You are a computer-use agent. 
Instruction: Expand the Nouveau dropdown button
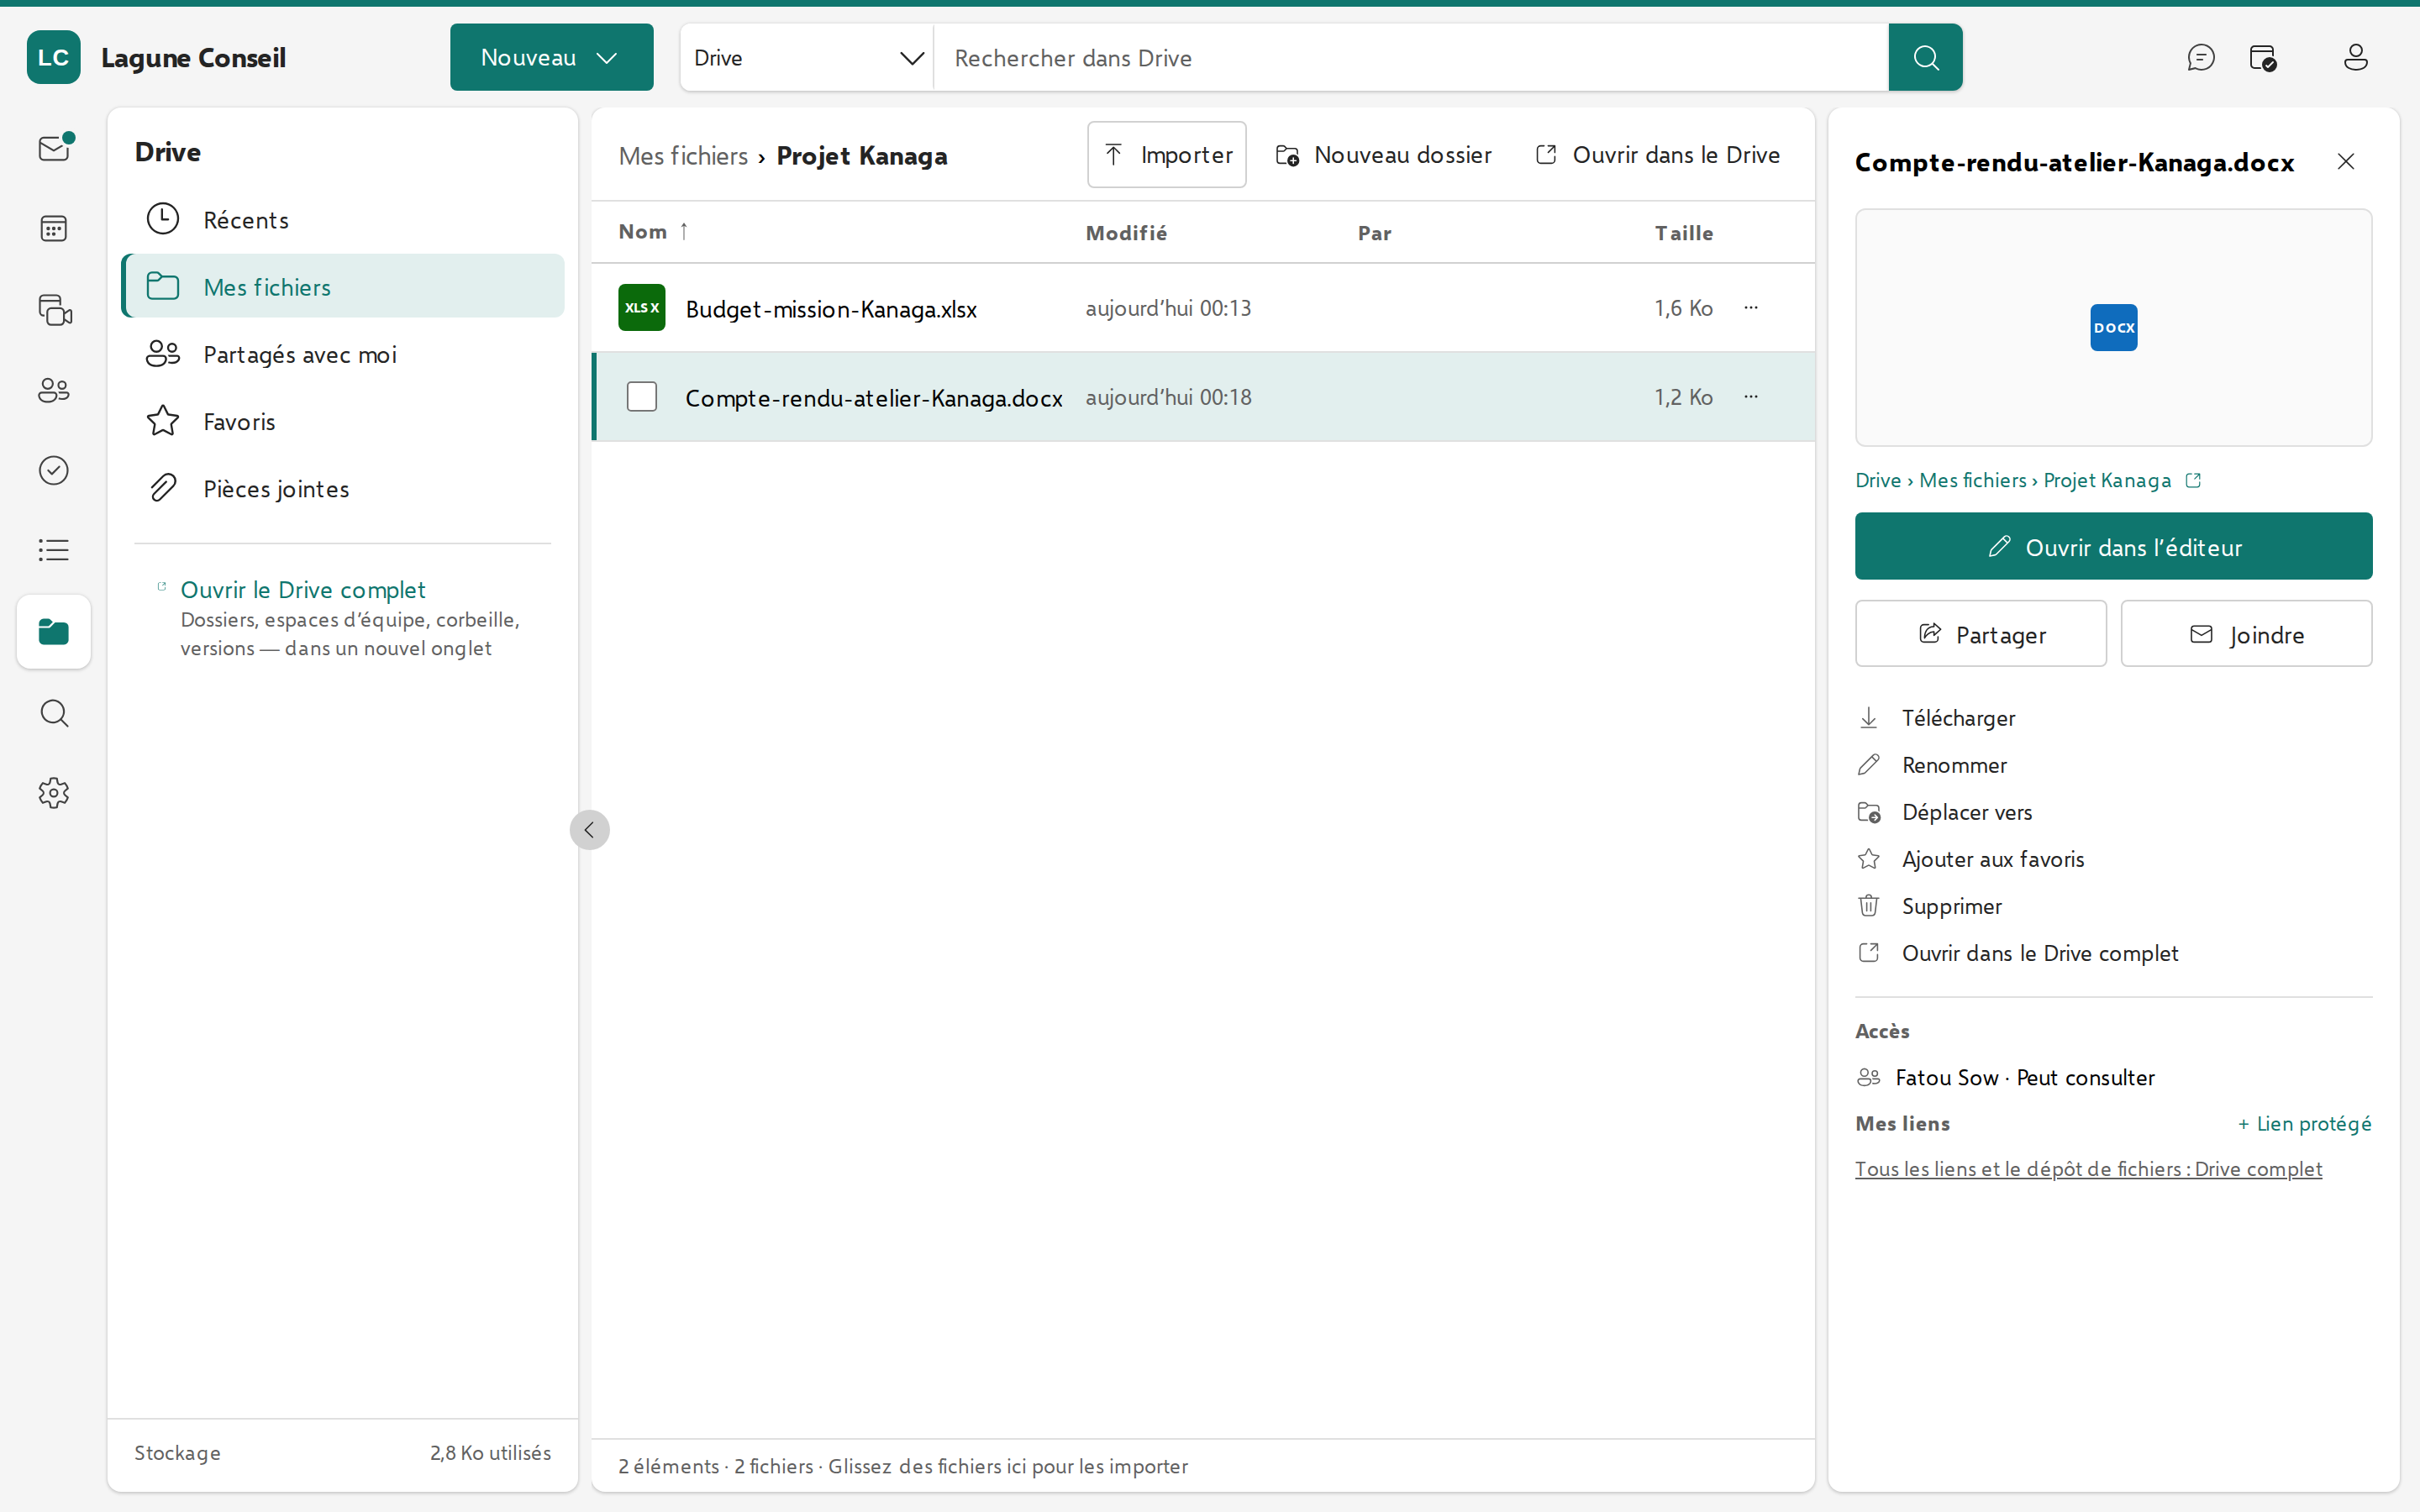coord(551,57)
